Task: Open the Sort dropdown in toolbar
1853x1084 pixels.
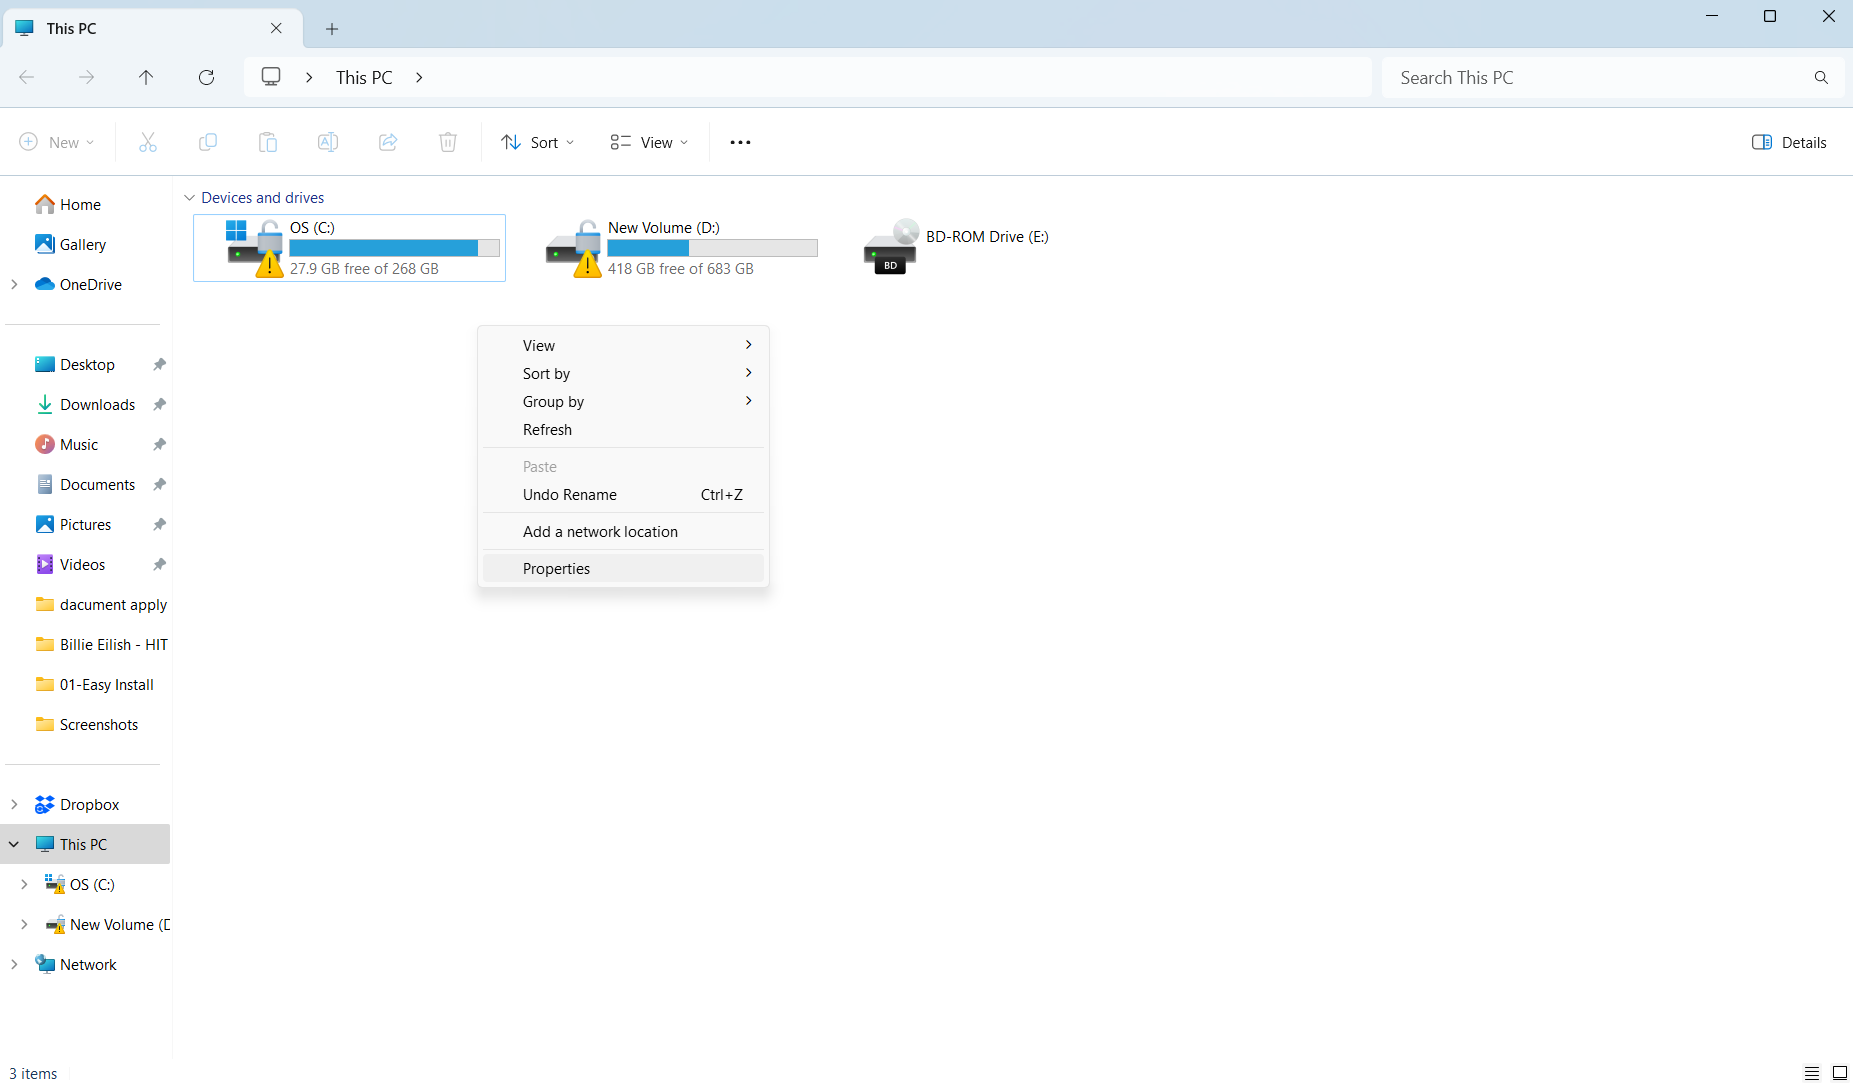Action: pyautogui.click(x=538, y=142)
